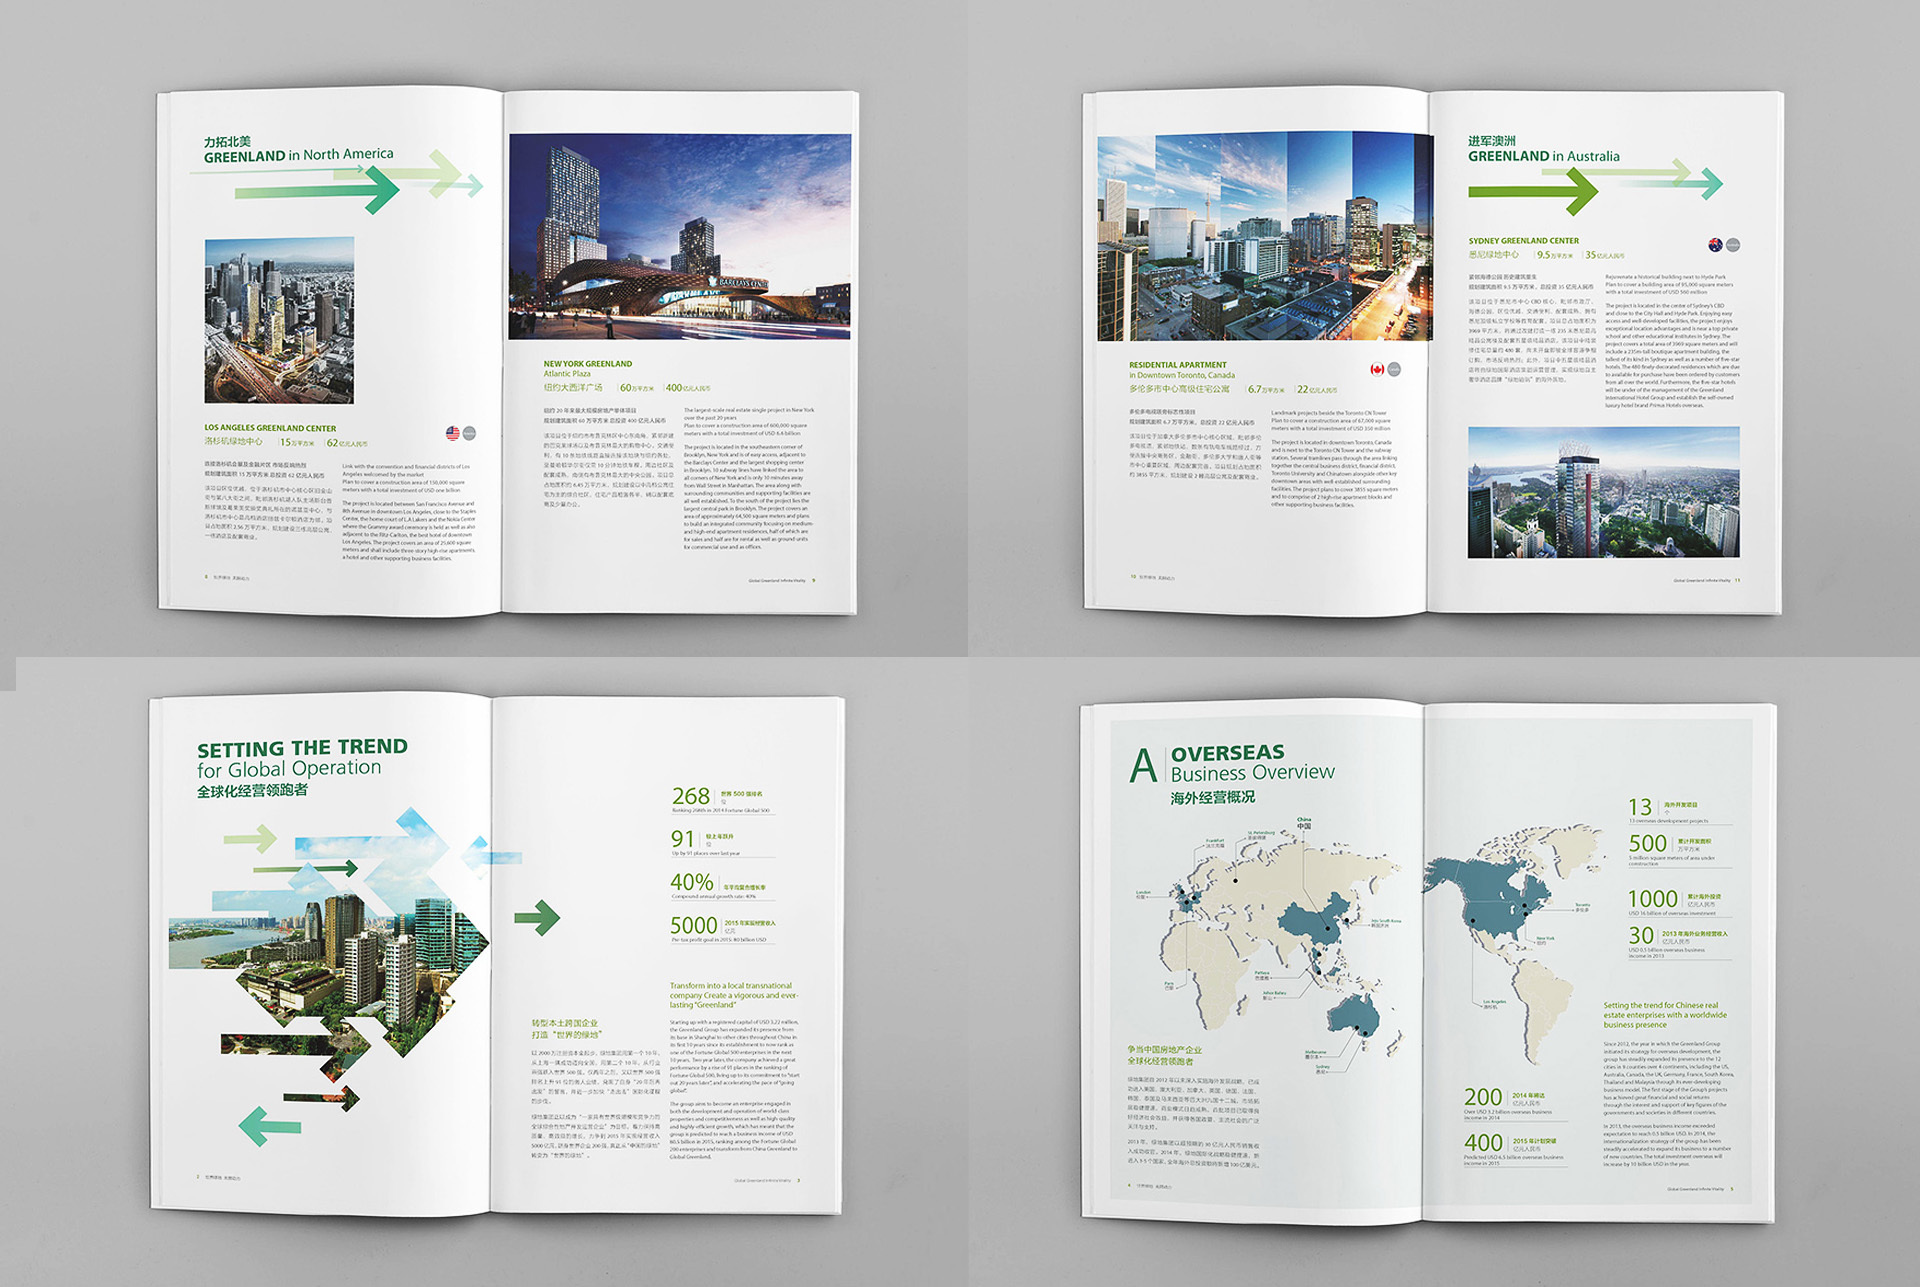Click the 30 statistic on the Overseas page
Image resolution: width=1920 pixels, height=1287 pixels.
1641,936
